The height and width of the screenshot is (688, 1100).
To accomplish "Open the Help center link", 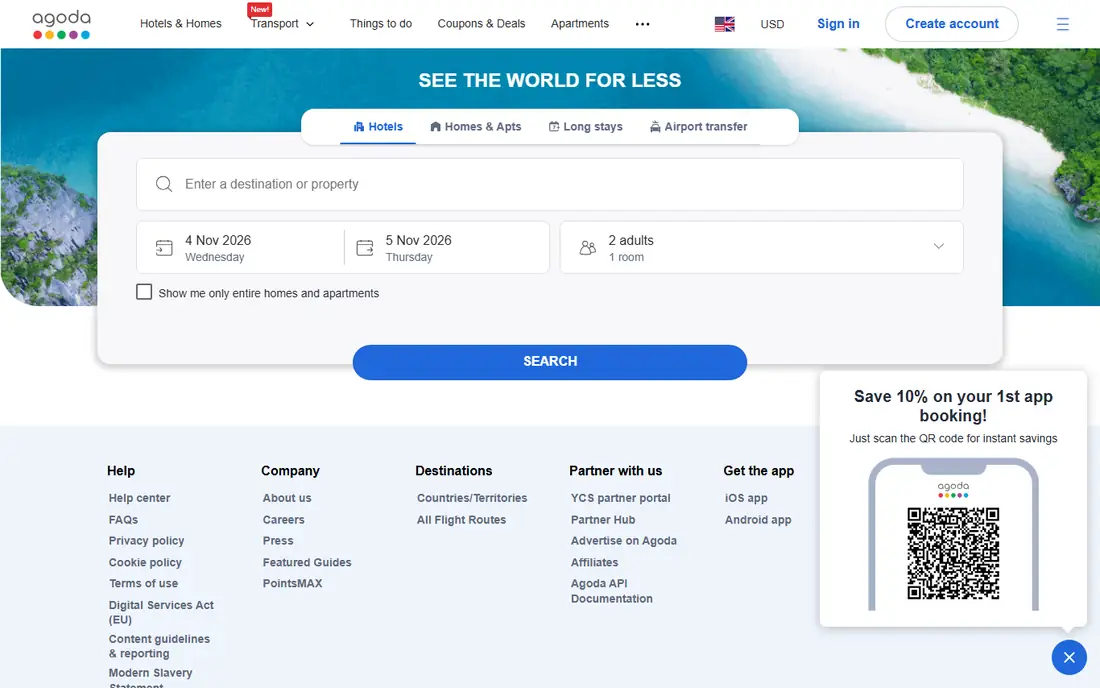I will click(140, 498).
